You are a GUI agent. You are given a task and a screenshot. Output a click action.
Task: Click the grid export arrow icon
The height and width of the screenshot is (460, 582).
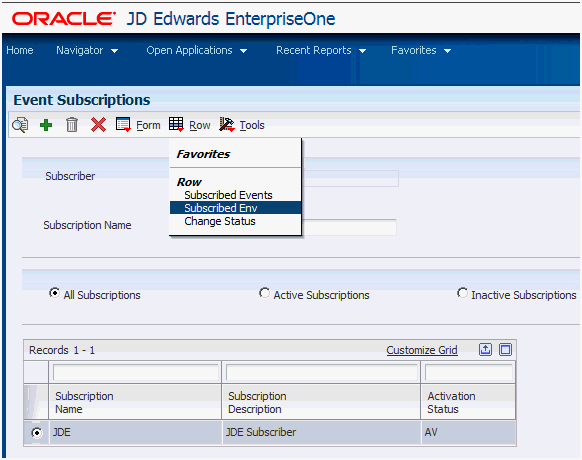[x=485, y=349]
